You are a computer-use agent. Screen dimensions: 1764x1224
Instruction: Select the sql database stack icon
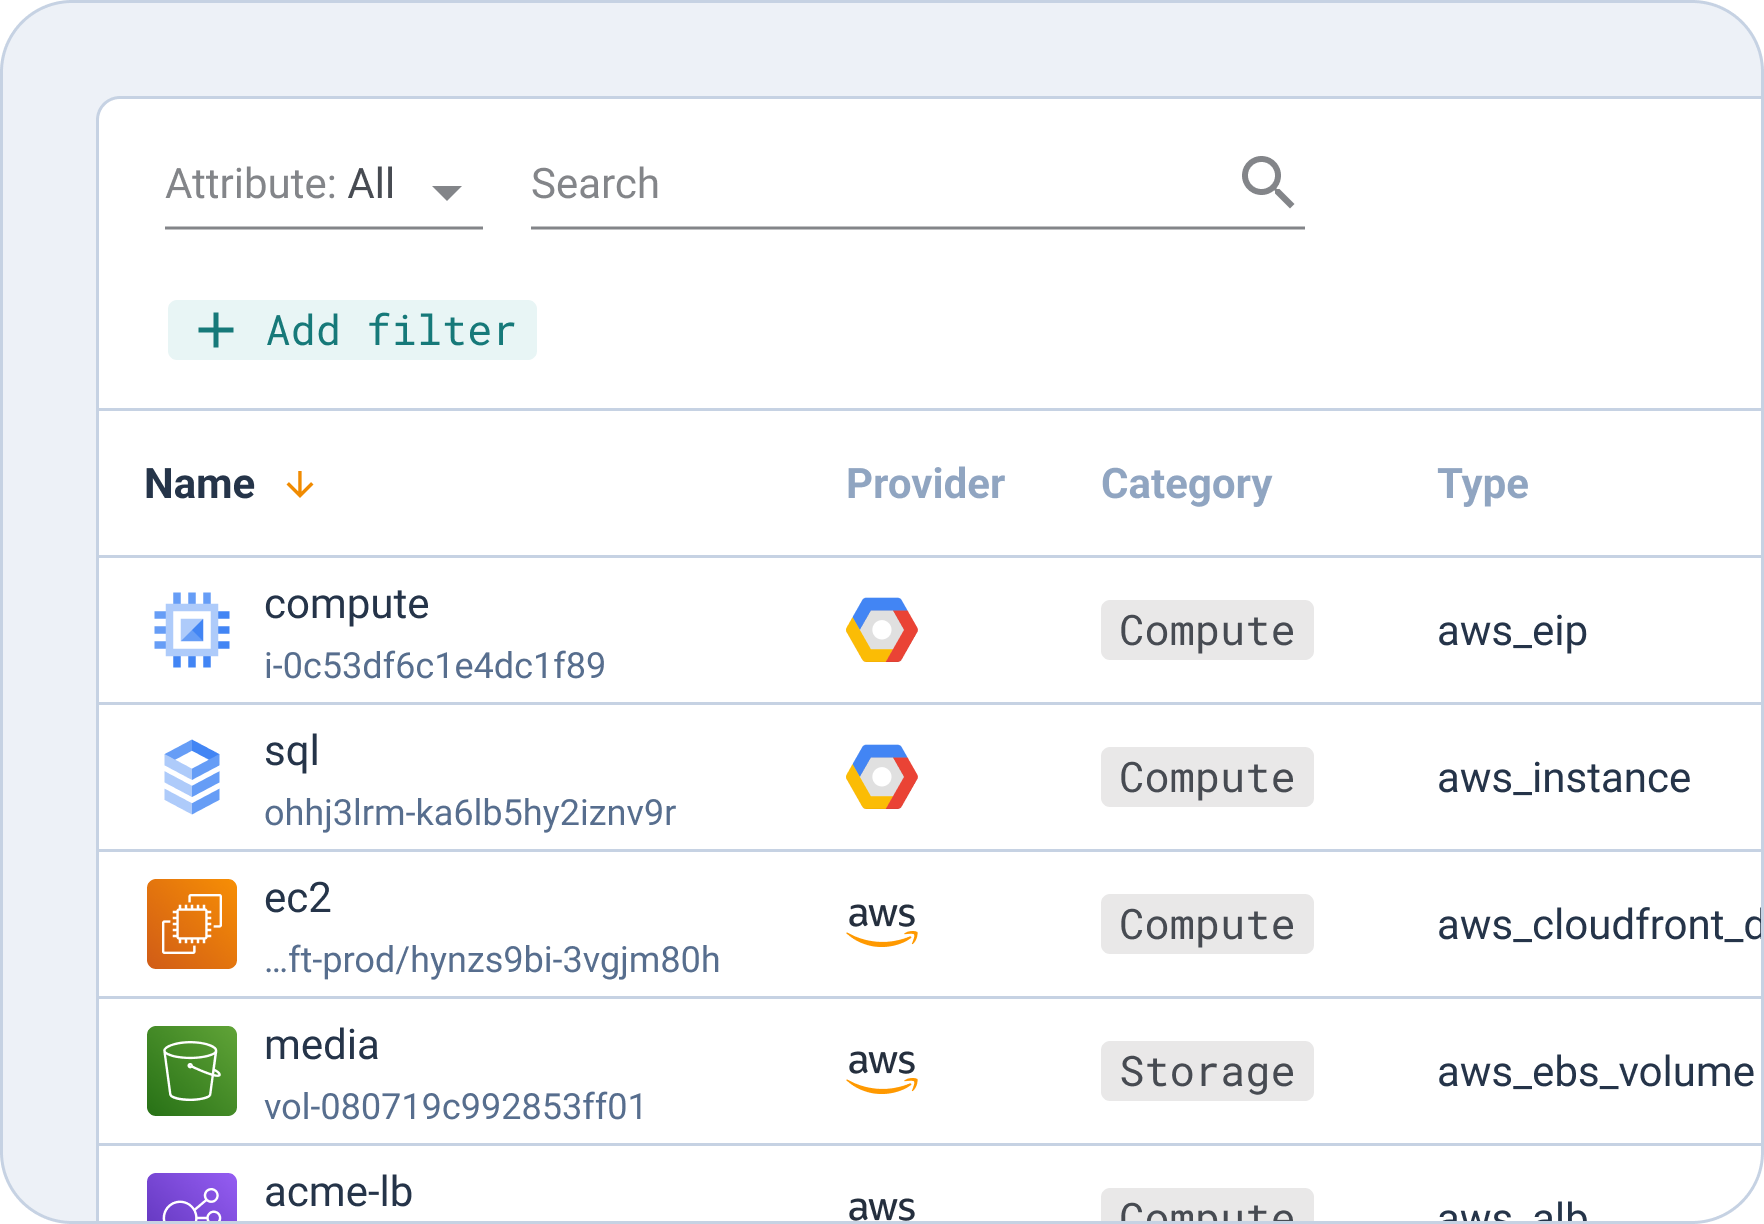[x=191, y=777]
